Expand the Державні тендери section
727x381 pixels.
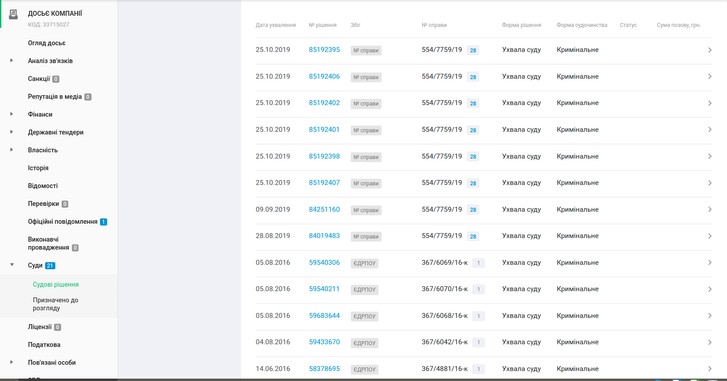click(x=12, y=132)
